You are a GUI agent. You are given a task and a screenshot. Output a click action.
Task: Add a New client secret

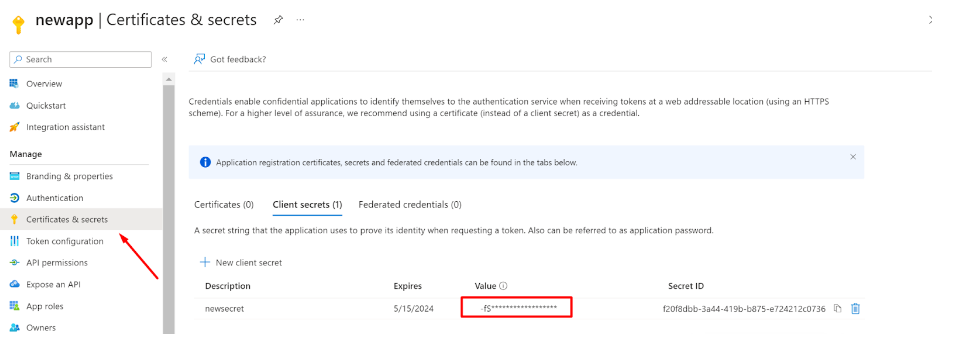click(241, 262)
